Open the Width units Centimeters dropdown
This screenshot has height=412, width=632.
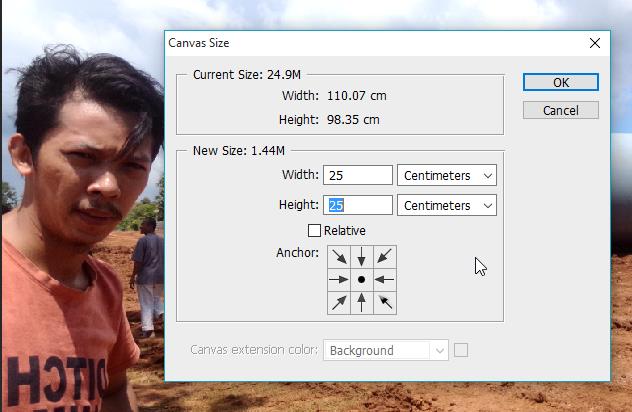tap(447, 175)
